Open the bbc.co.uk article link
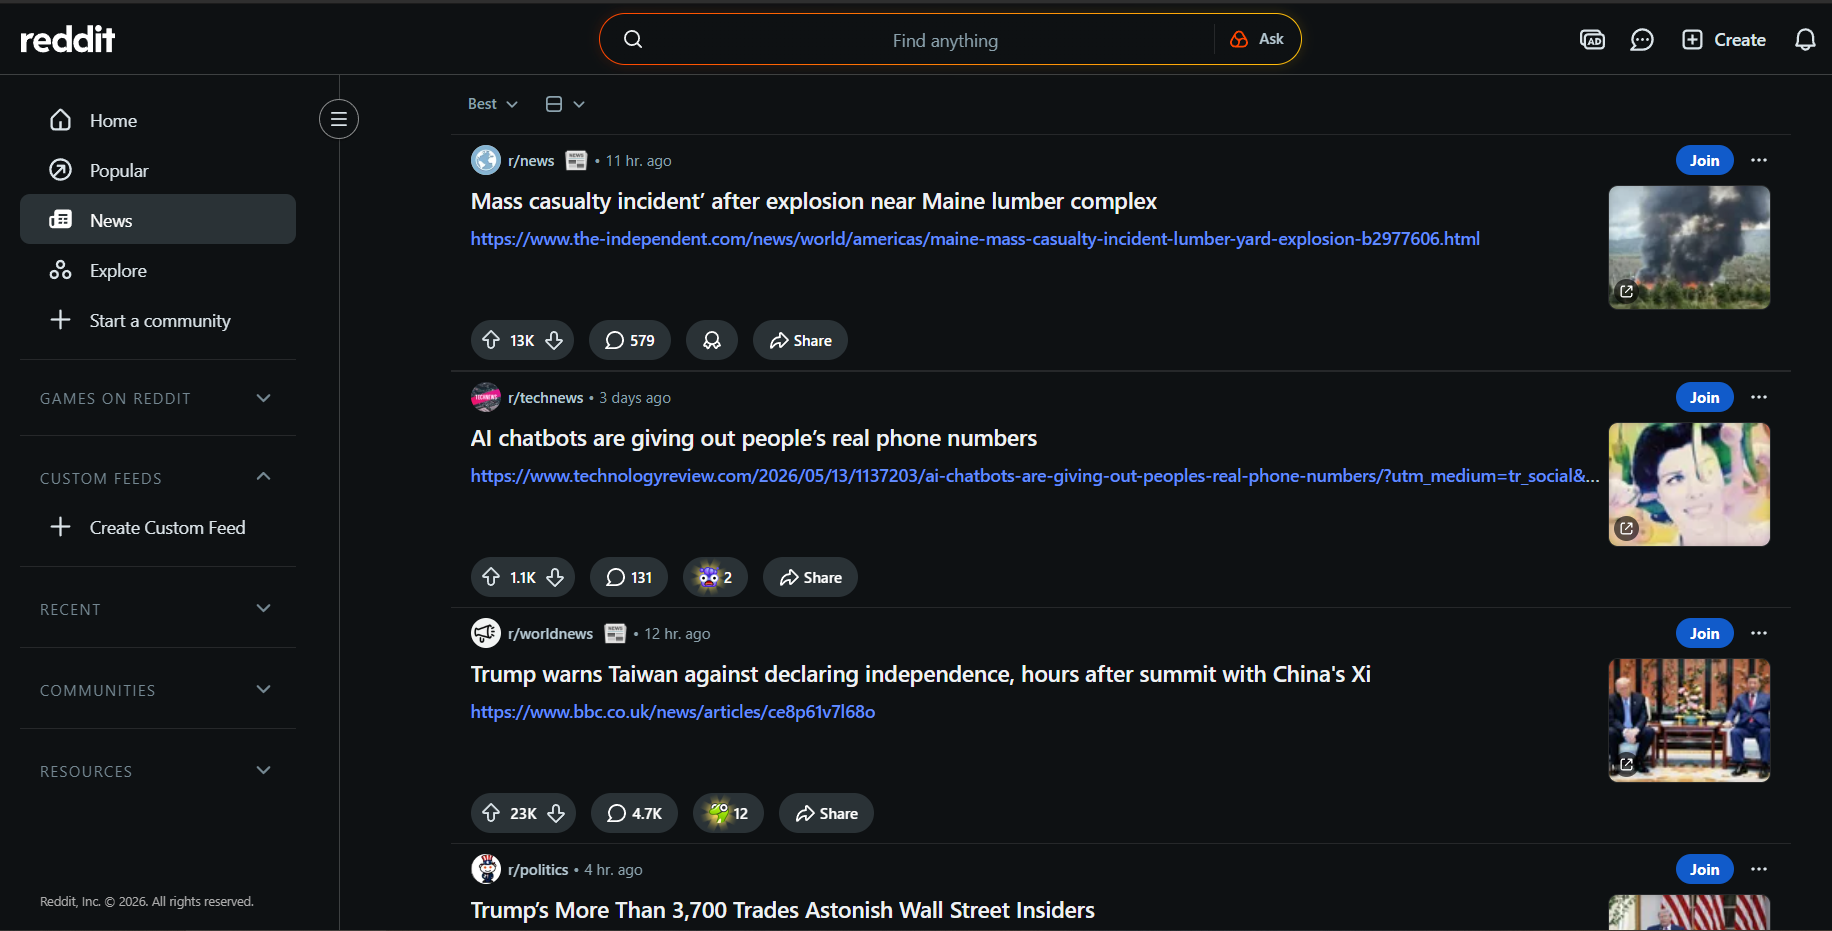The image size is (1832, 931). tap(673, 712)
